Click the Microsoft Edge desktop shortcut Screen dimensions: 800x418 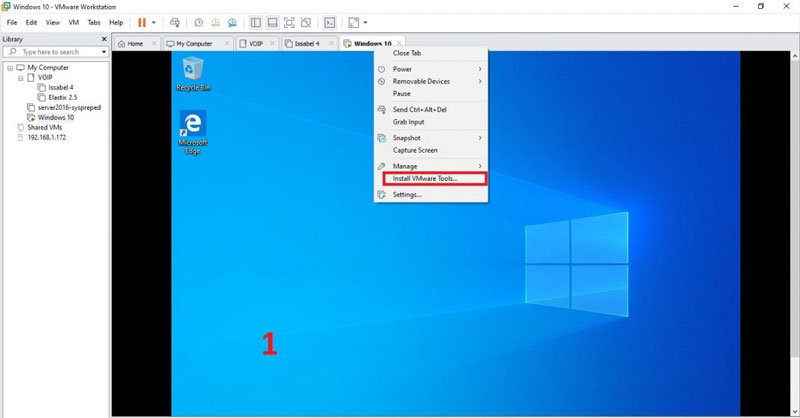click(193, 133)
